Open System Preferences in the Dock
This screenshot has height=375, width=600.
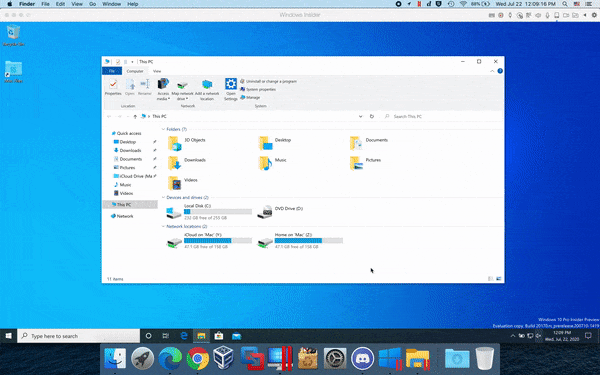coord(335,359)
